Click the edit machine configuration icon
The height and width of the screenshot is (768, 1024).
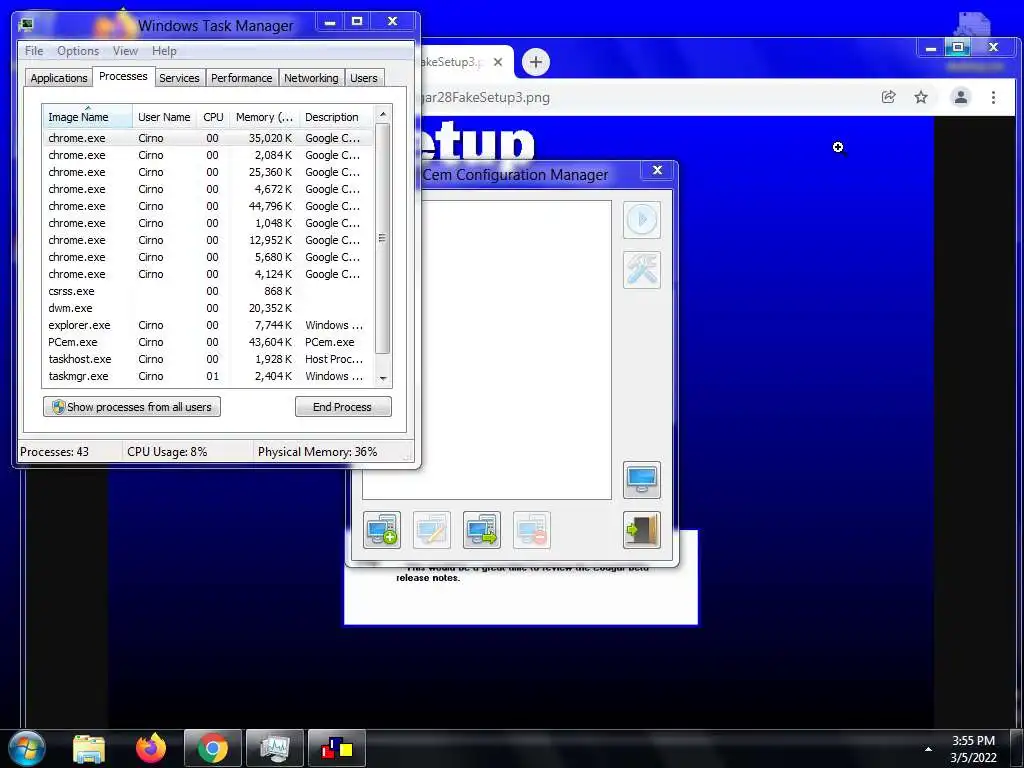[432, 530]
